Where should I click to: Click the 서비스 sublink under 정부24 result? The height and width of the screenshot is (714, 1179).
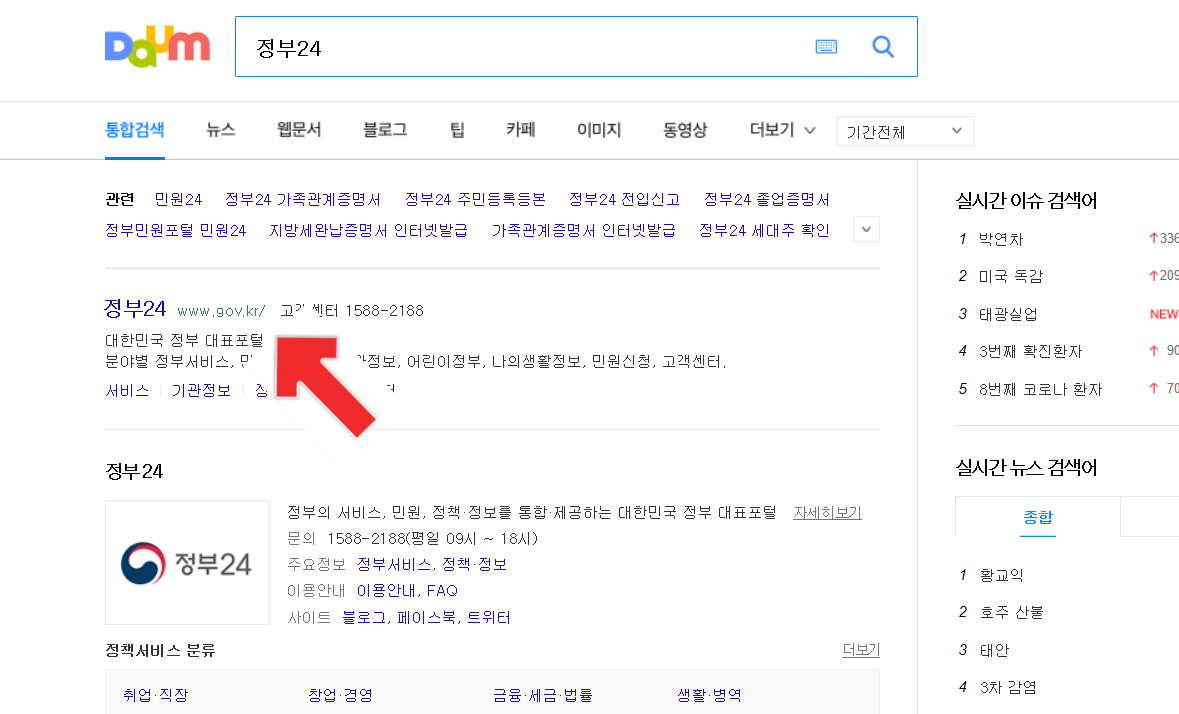click(x=127, y=390)
